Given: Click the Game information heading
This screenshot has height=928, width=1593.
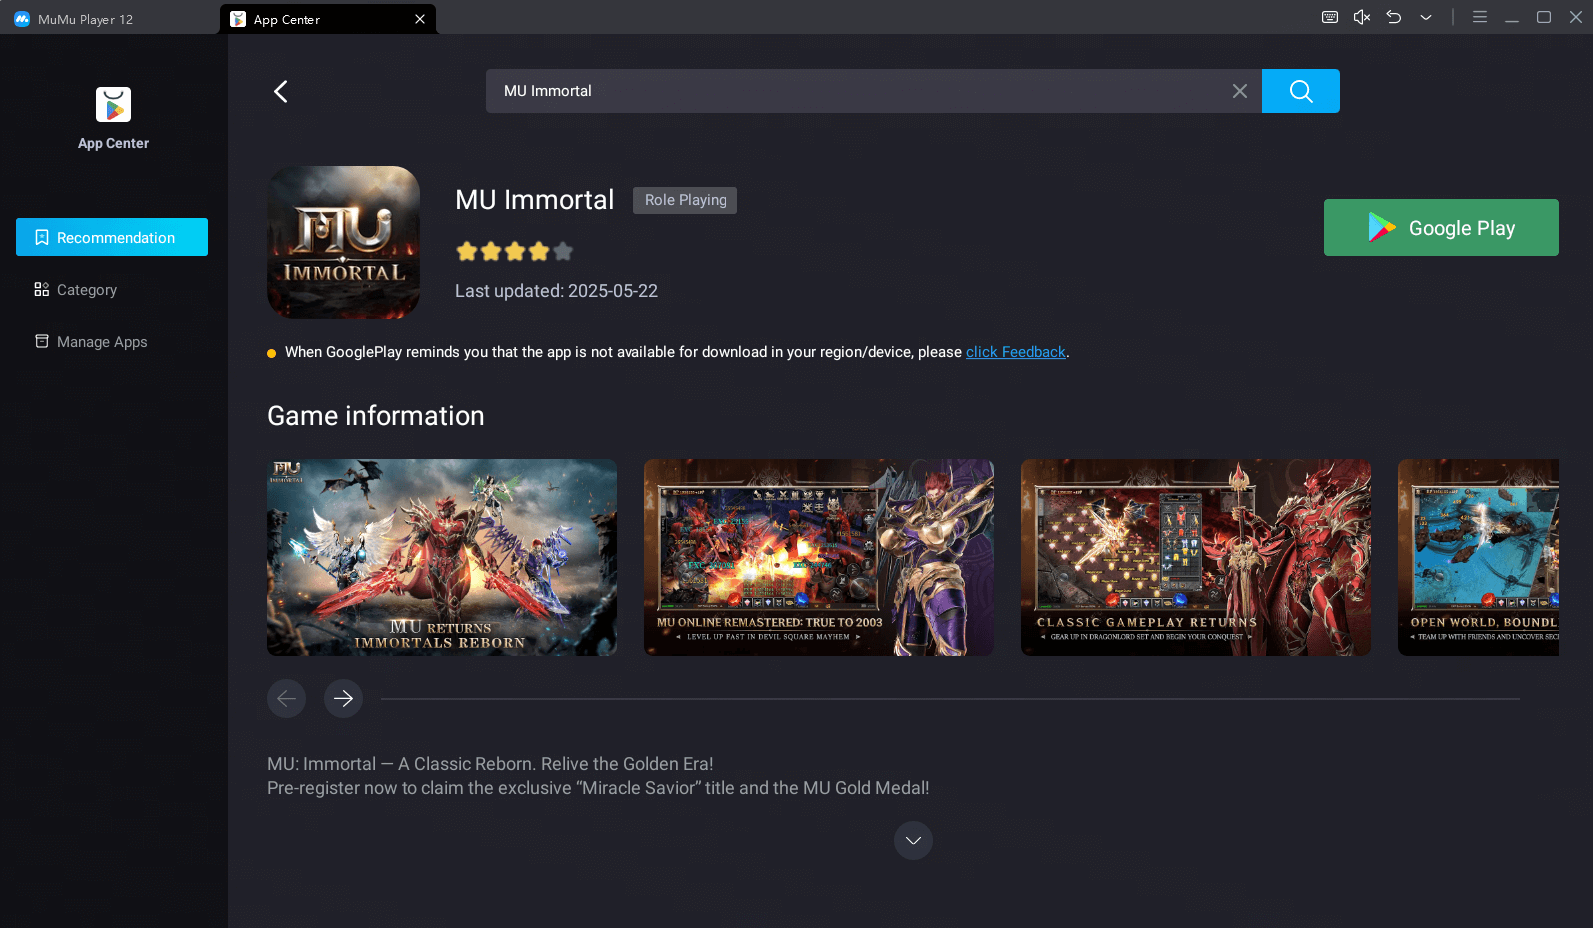Looking at the screenshot, I should point(375,416).
